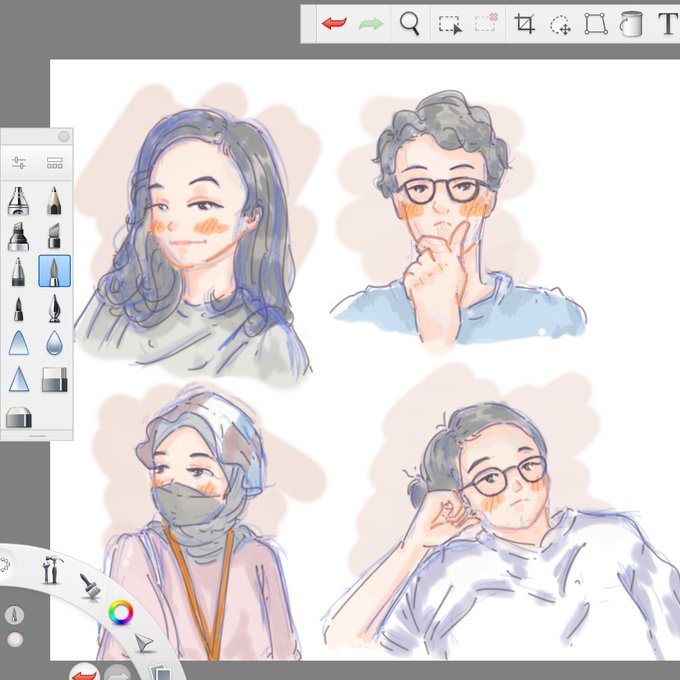The image size is (680, 680).
Task: Open brush properties sliders icon
Action: pyautogui.click(x=19, y=163)
